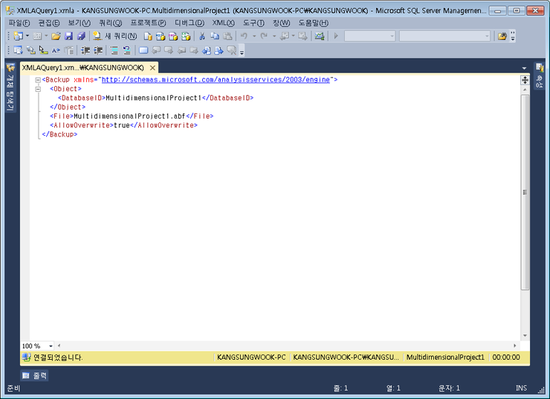Click the Database Engine Query icon after 새 쿼리
Screen dimensions: 550x399
pyautogui.click(x=148, y=36)
